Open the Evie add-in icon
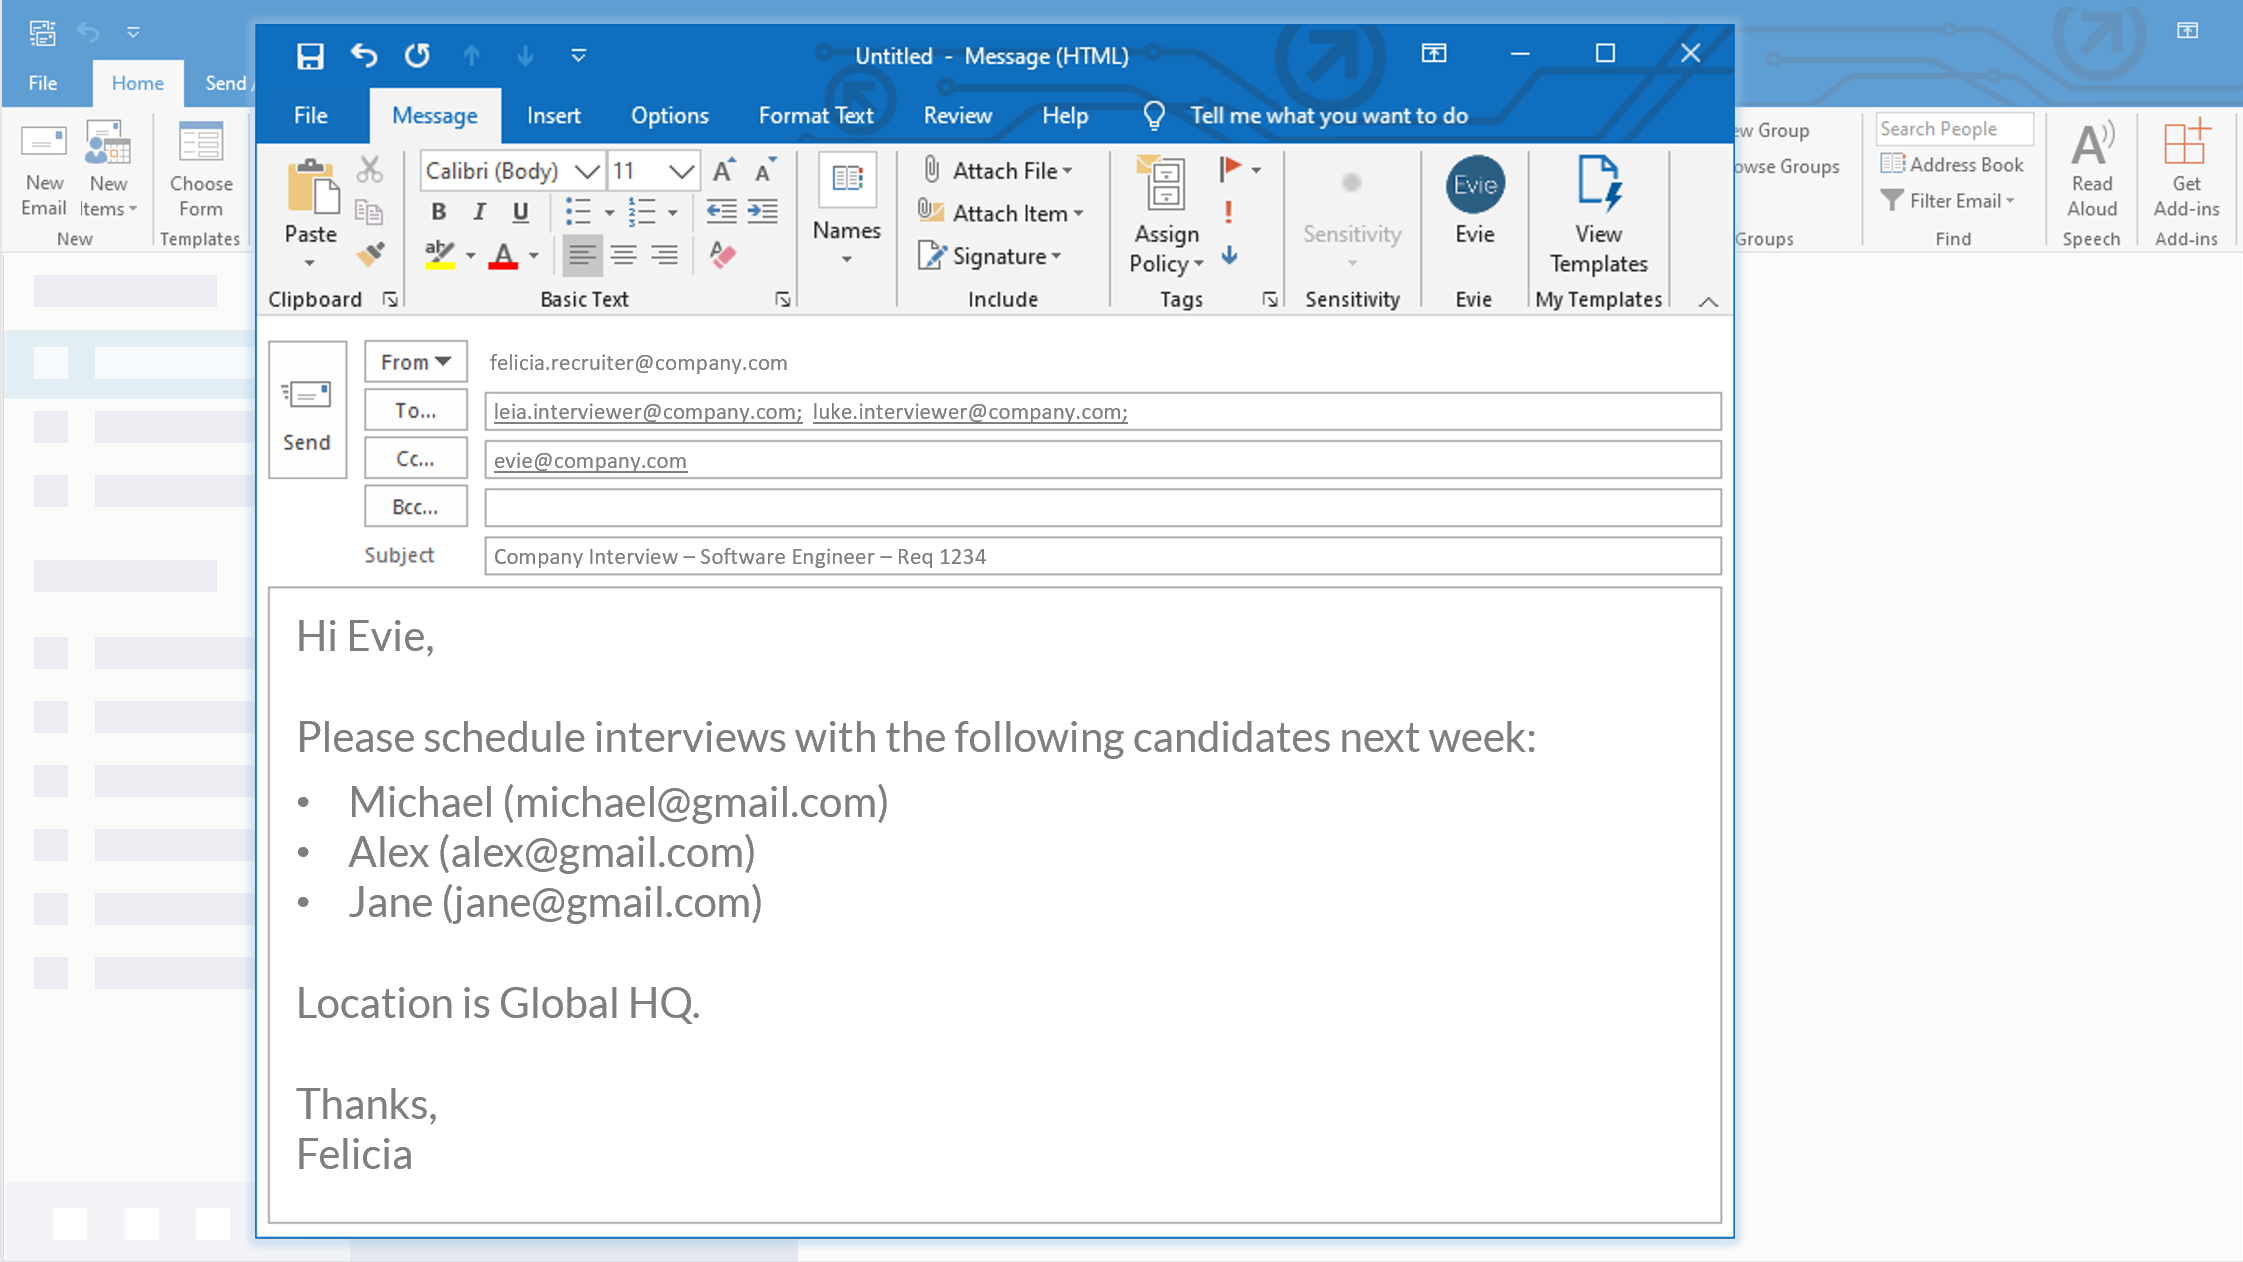 point(1474,185)
